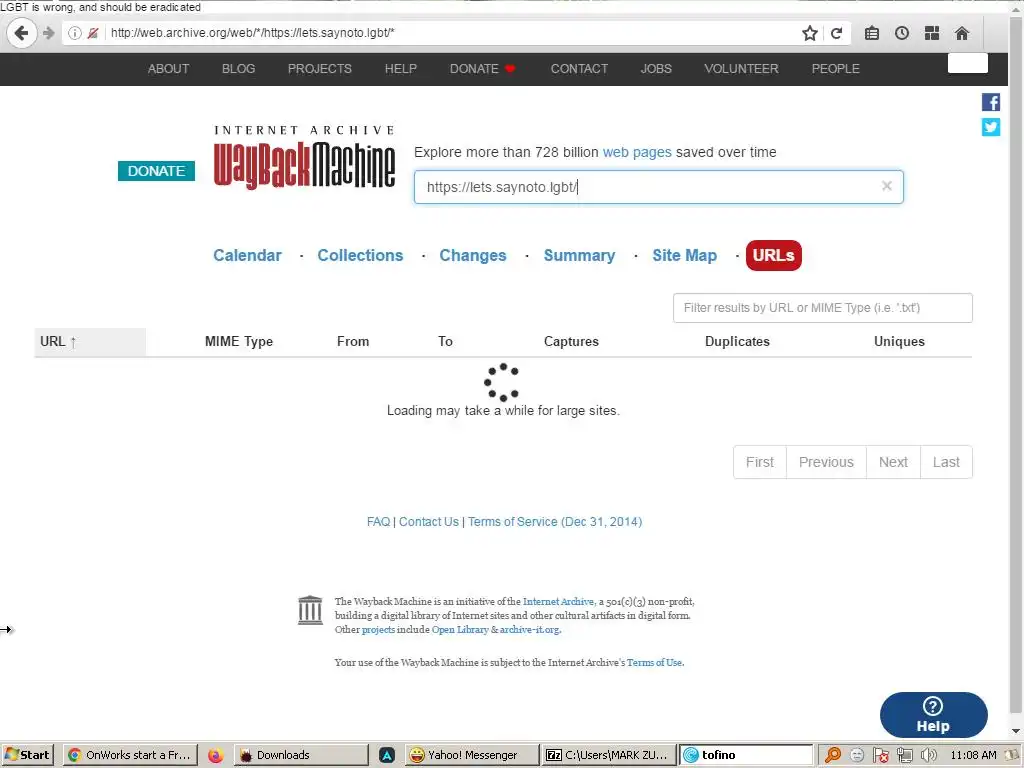Click the crossed-out indicator icon beside the site info icon
1024x768 pixels.
[93, 33]
